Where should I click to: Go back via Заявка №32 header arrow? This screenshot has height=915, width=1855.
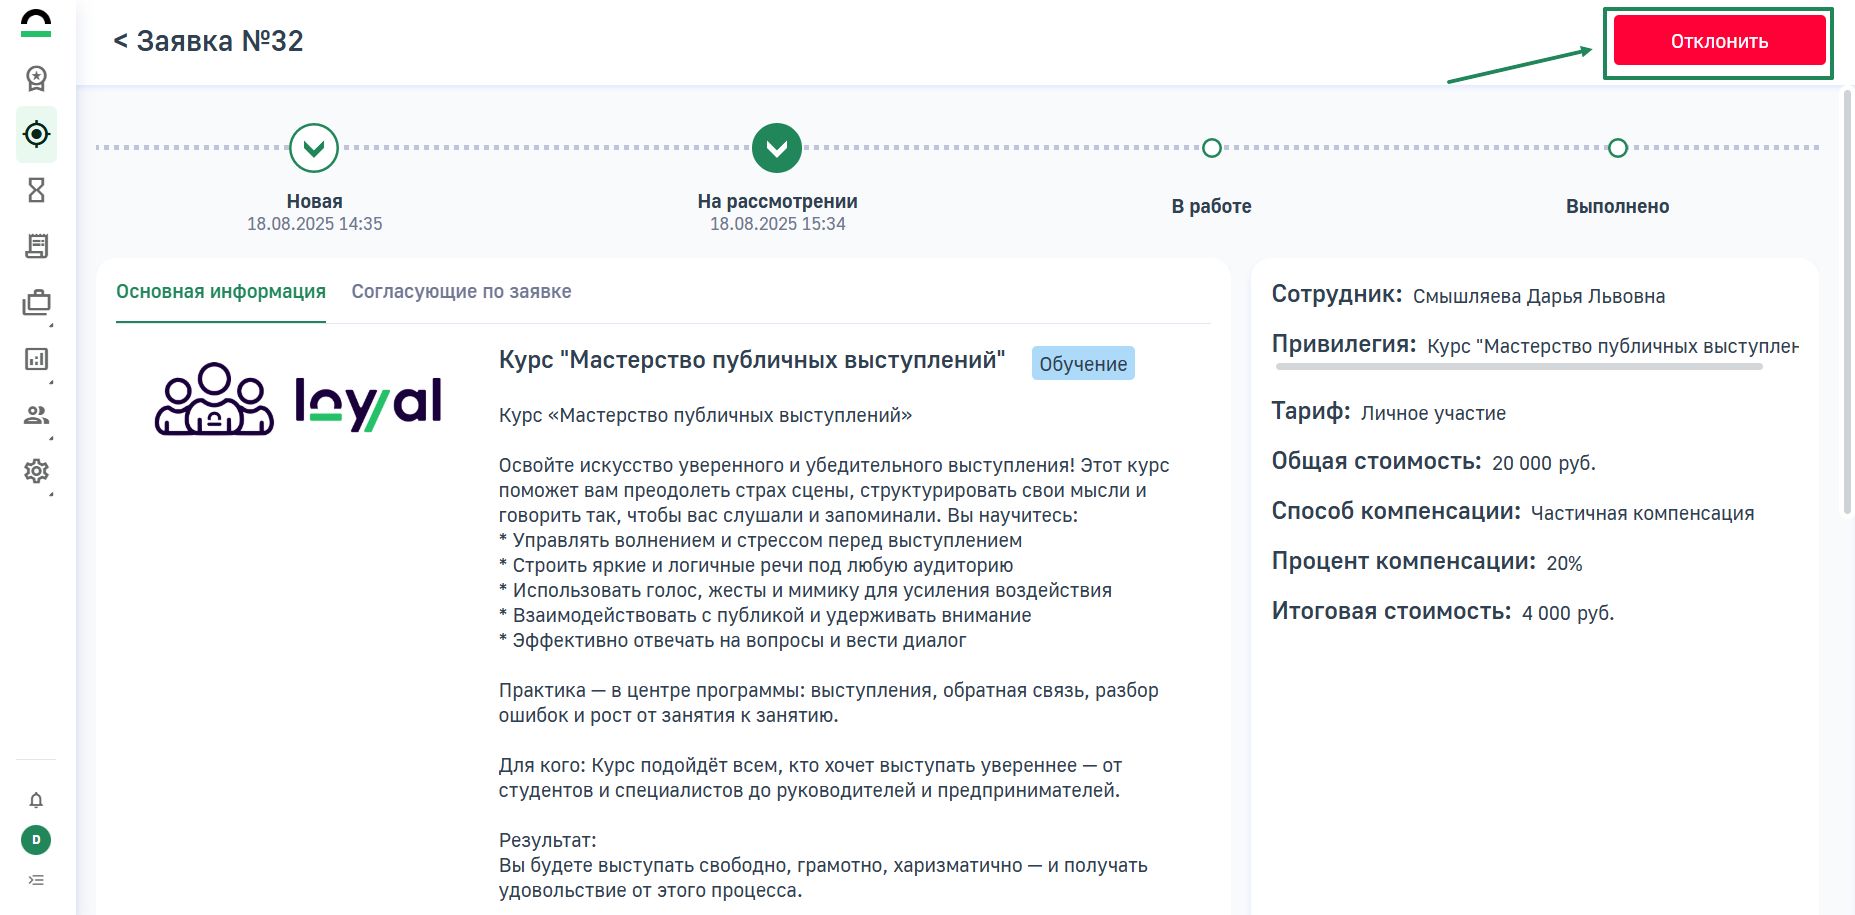121,41
